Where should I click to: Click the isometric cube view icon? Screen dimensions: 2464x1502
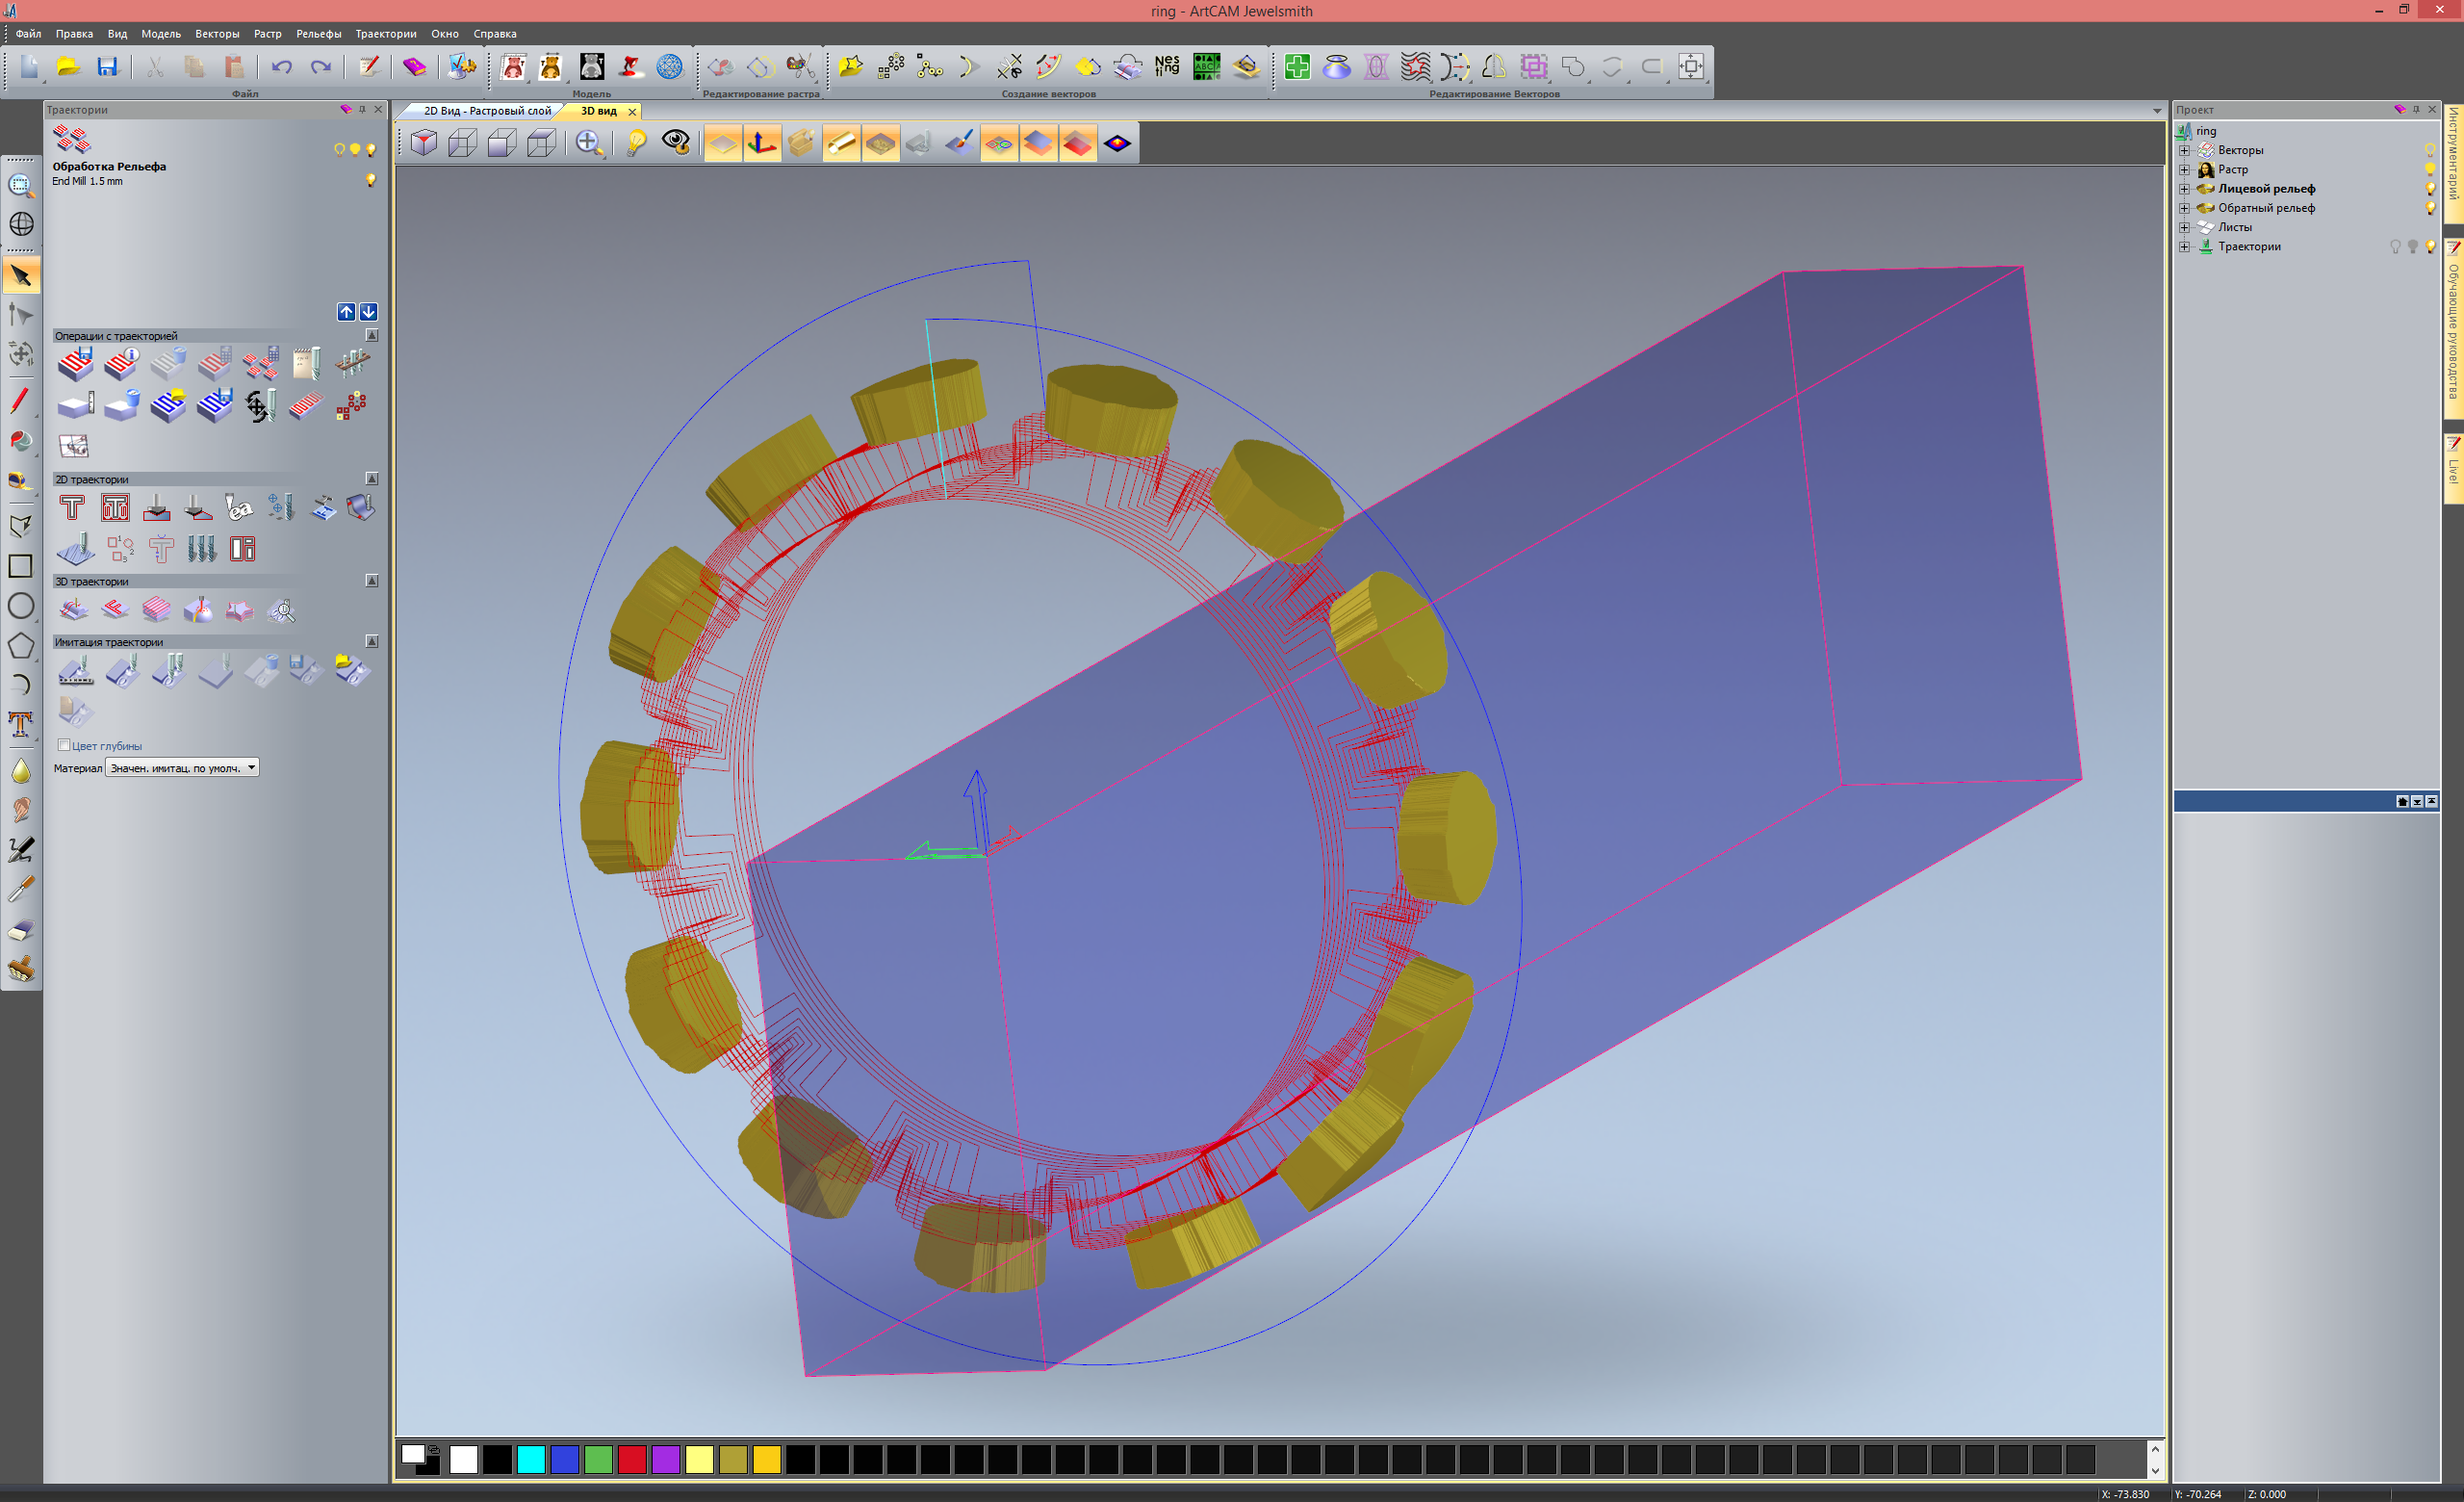click(424, 143)
